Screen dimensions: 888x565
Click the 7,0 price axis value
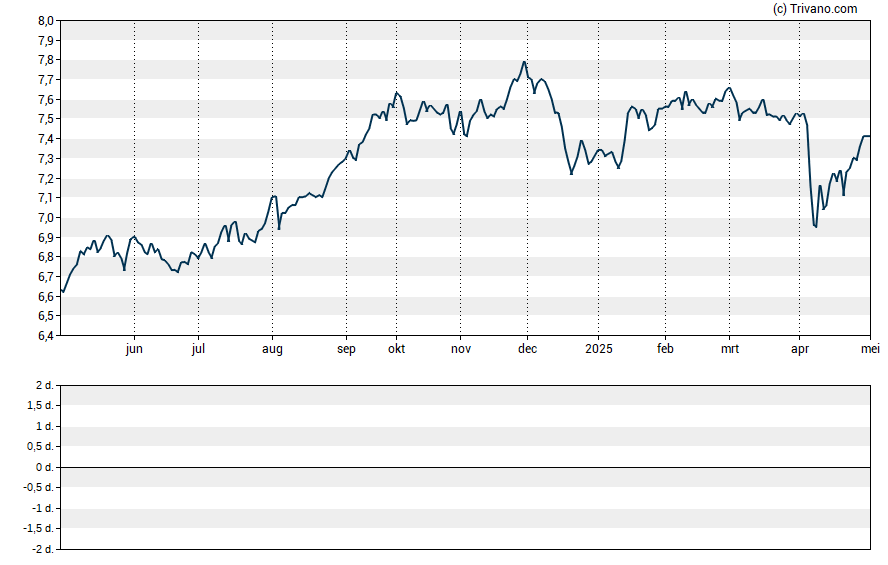[x=46, y=217]
